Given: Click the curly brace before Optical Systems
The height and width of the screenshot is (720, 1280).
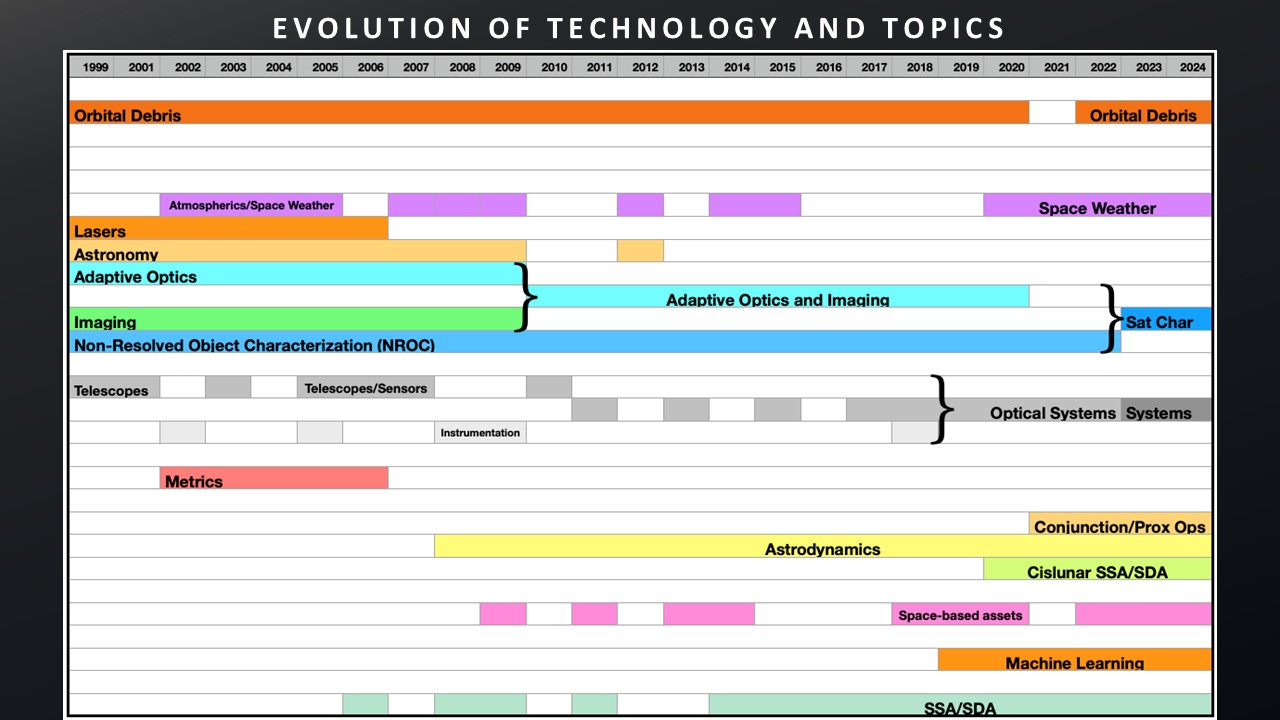Looking at the screenshot, I should click(x=941, y=408).
